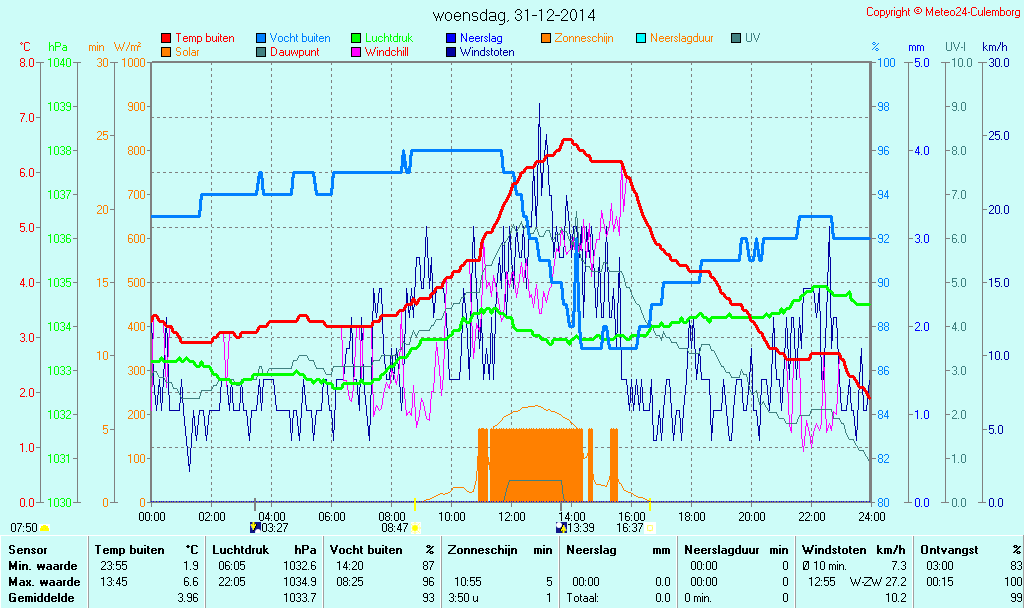Click the sunset icon next to 16:37
The width and height of the screenshot is (1026, 608).
pyautogui.click(x=651, y=527)
